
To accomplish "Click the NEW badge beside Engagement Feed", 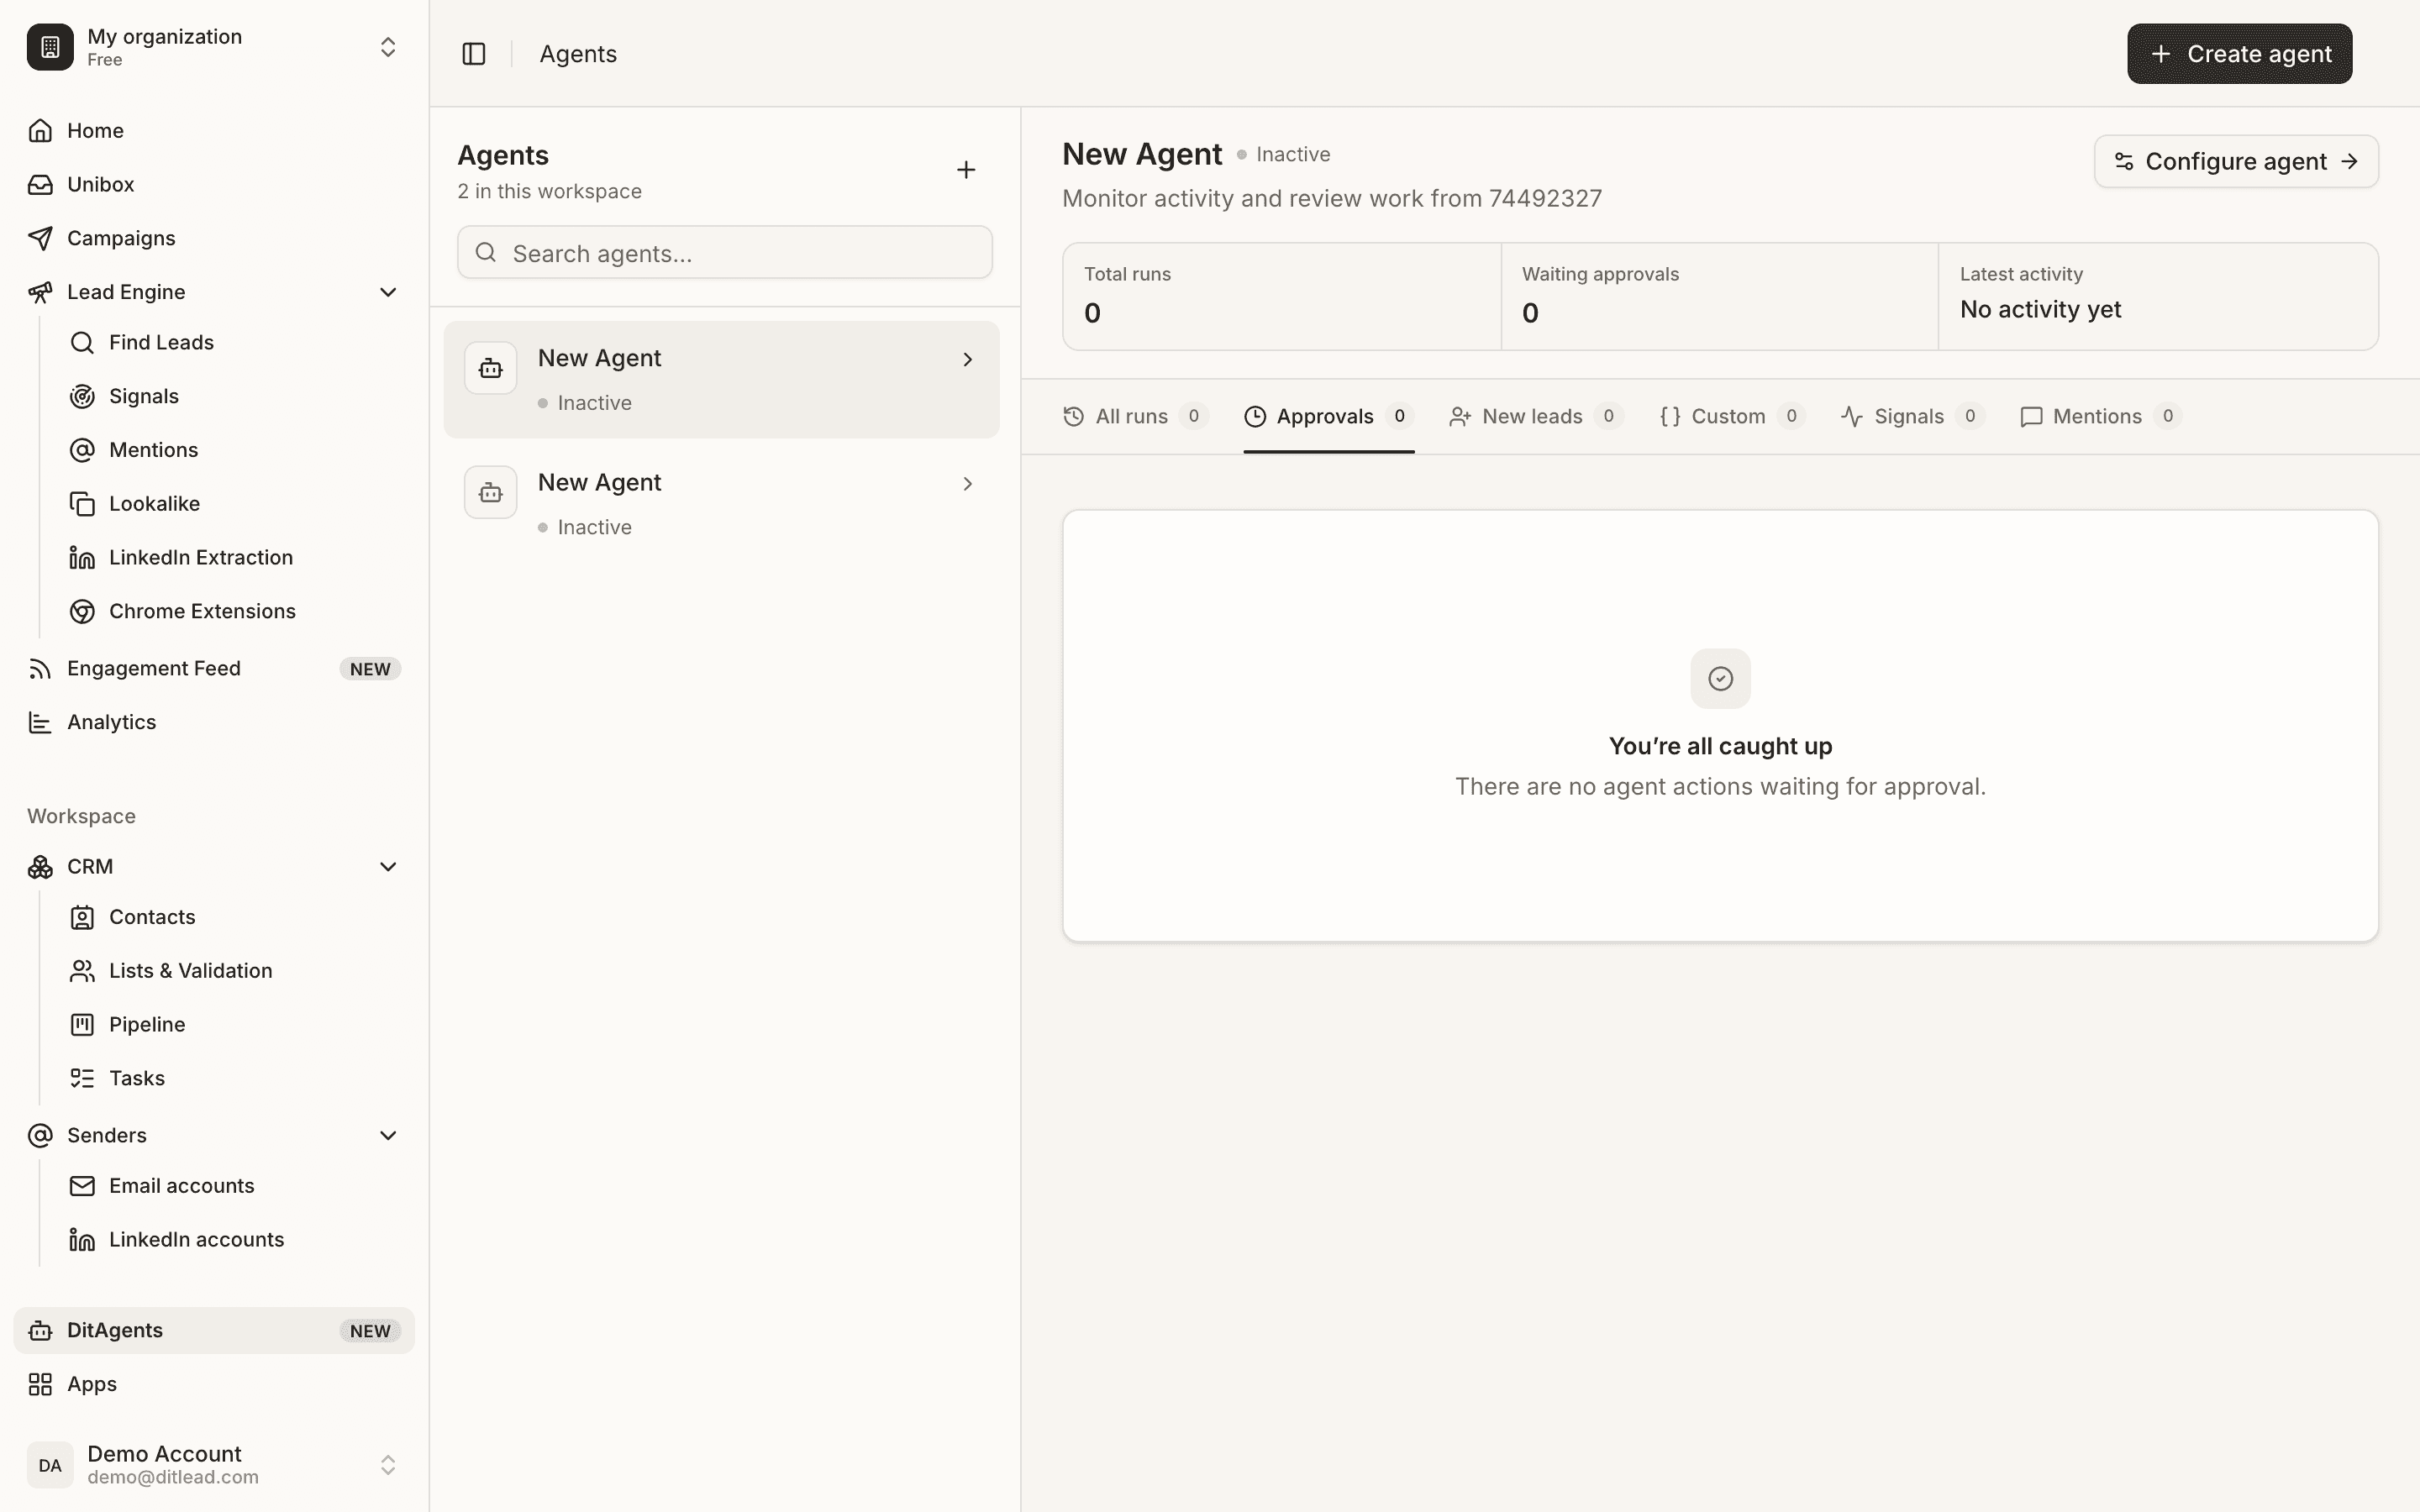I will [x=370, y=669].
